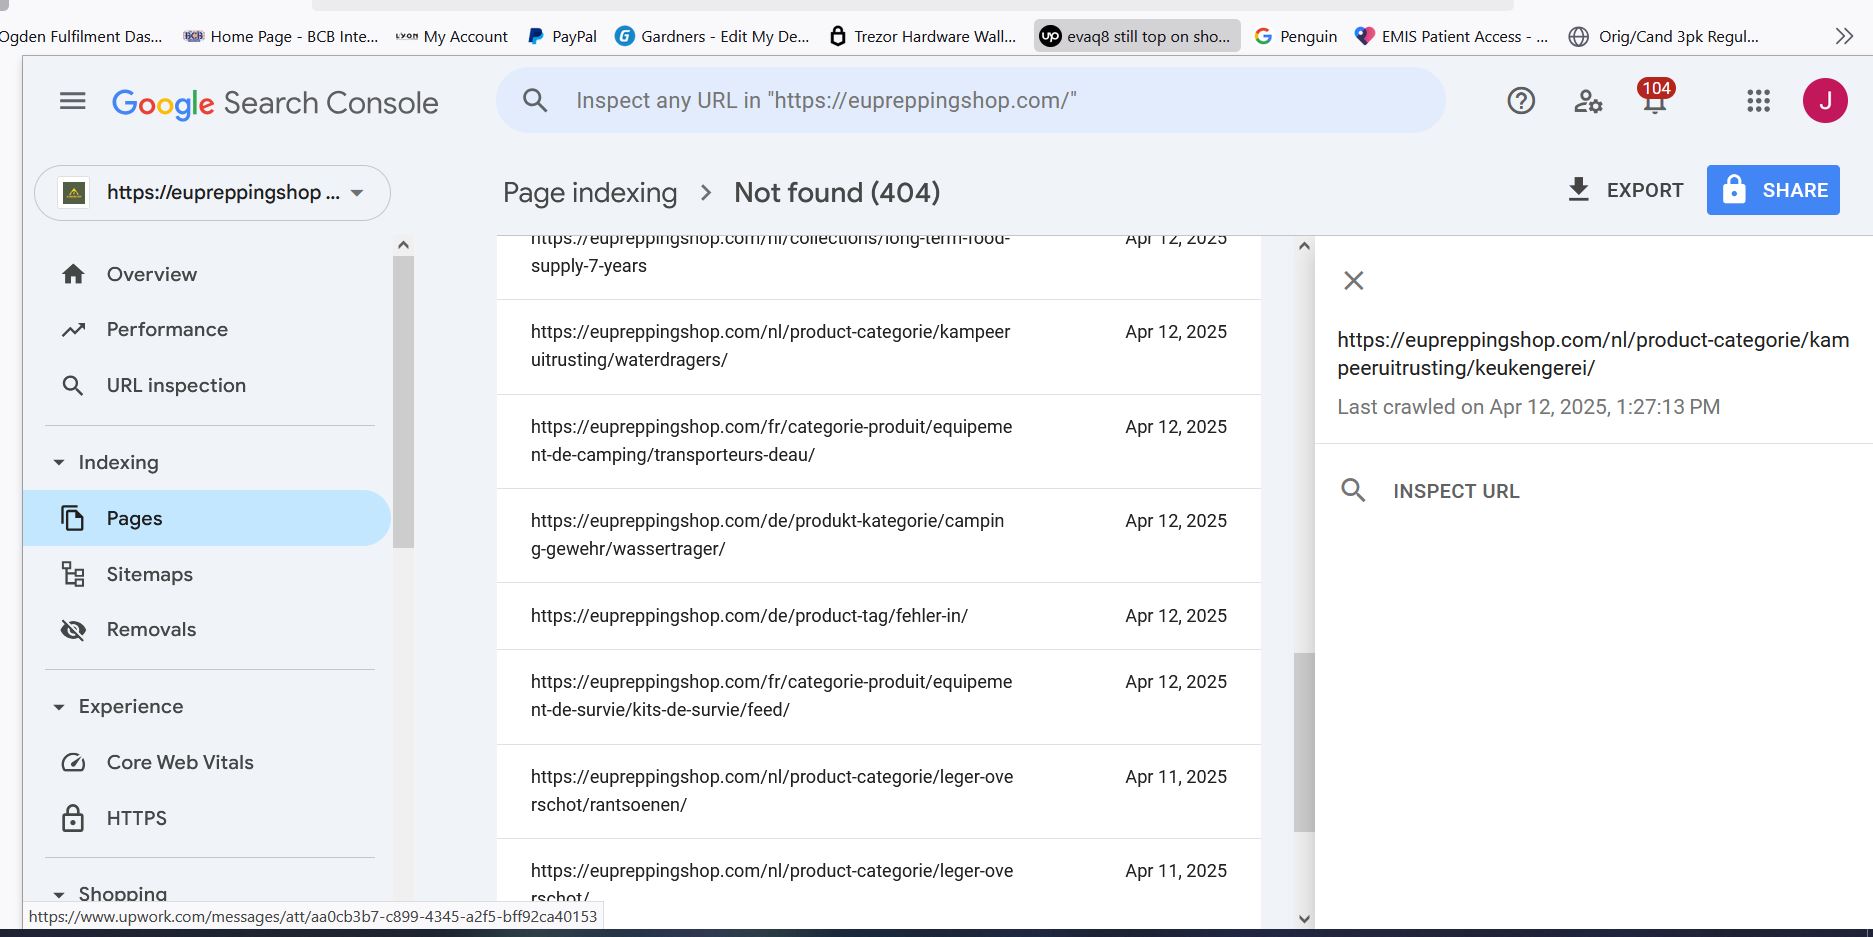
Task: Show more bookmarks chevron
Action: point(1844,36)
